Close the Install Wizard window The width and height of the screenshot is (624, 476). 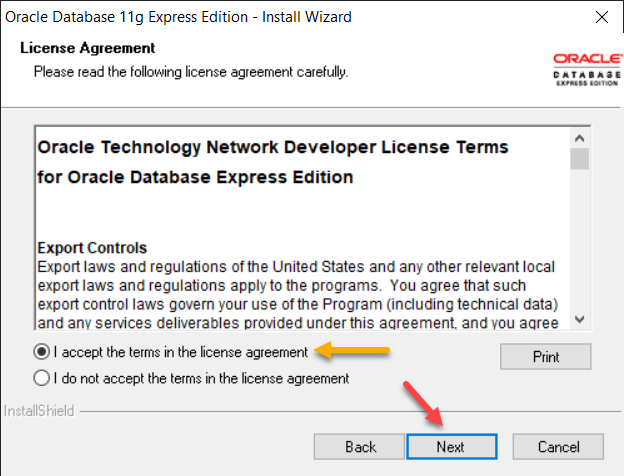pos(601,17)
